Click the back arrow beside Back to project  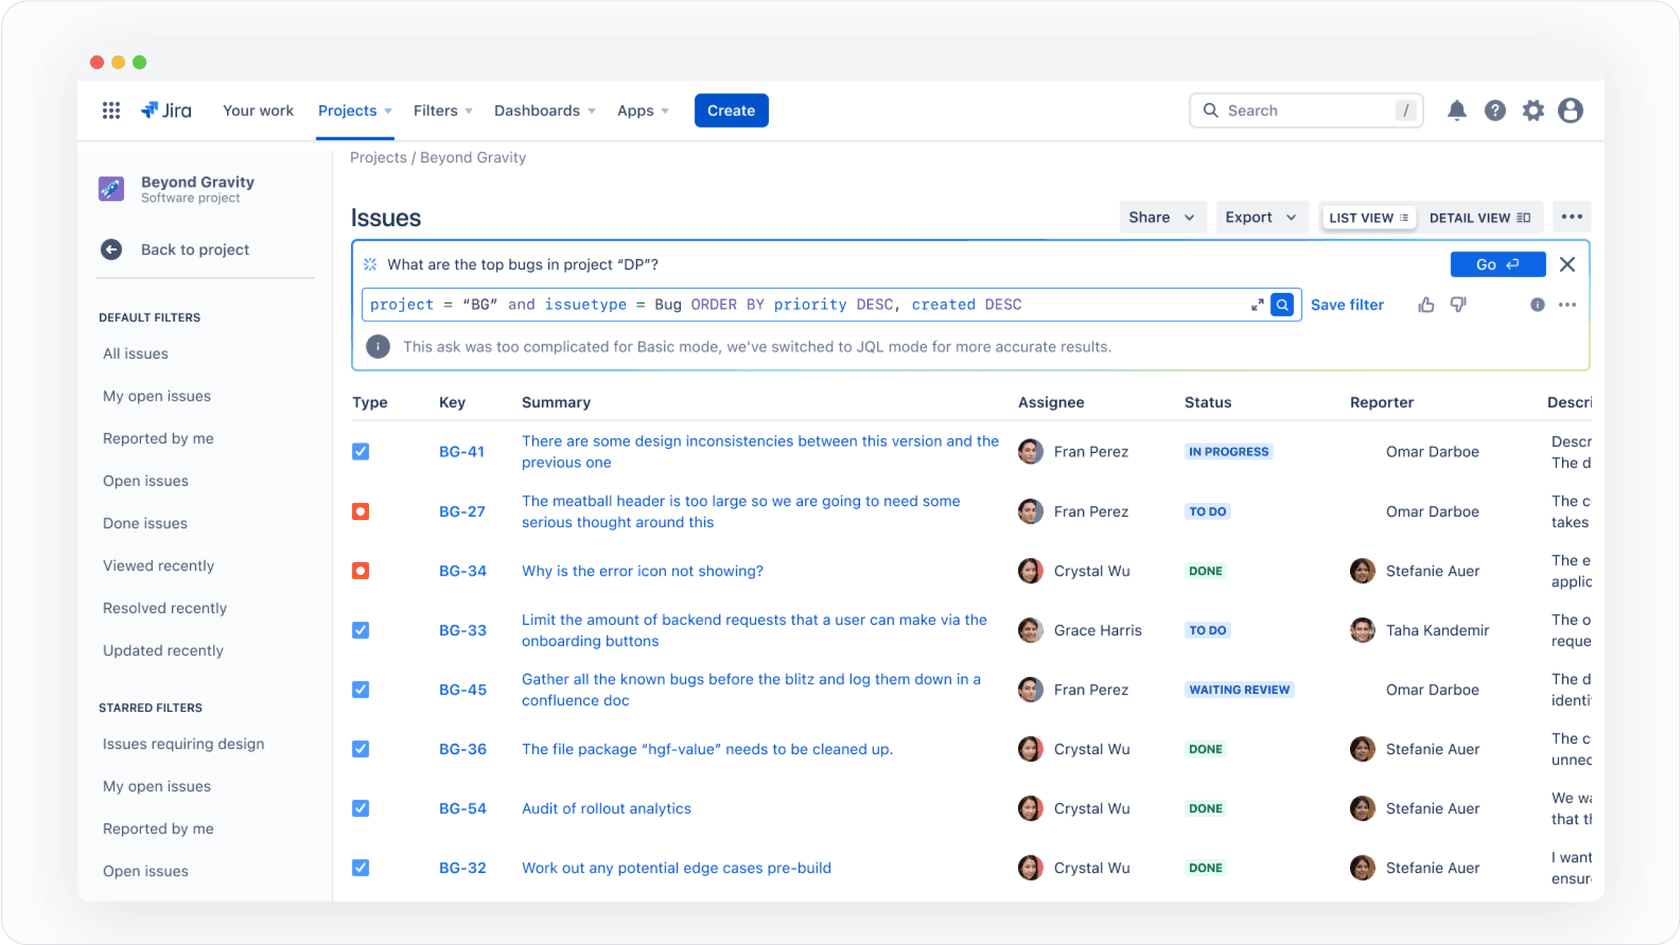(111, 249)
